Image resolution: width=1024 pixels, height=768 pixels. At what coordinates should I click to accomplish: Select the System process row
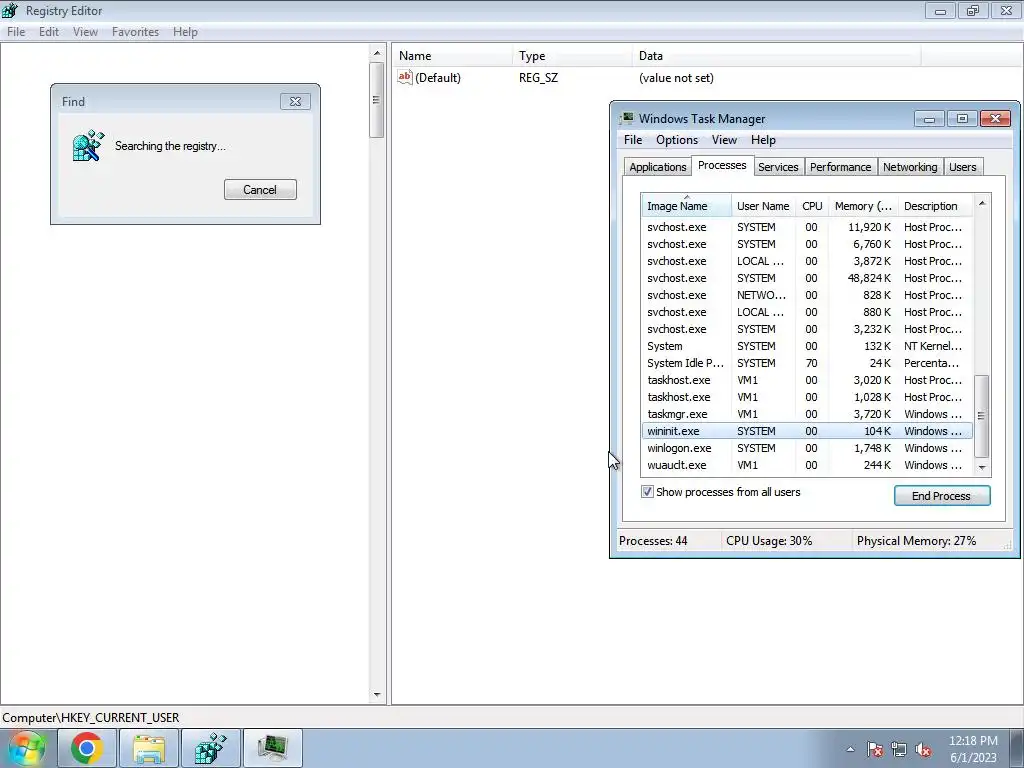[807, 346]
